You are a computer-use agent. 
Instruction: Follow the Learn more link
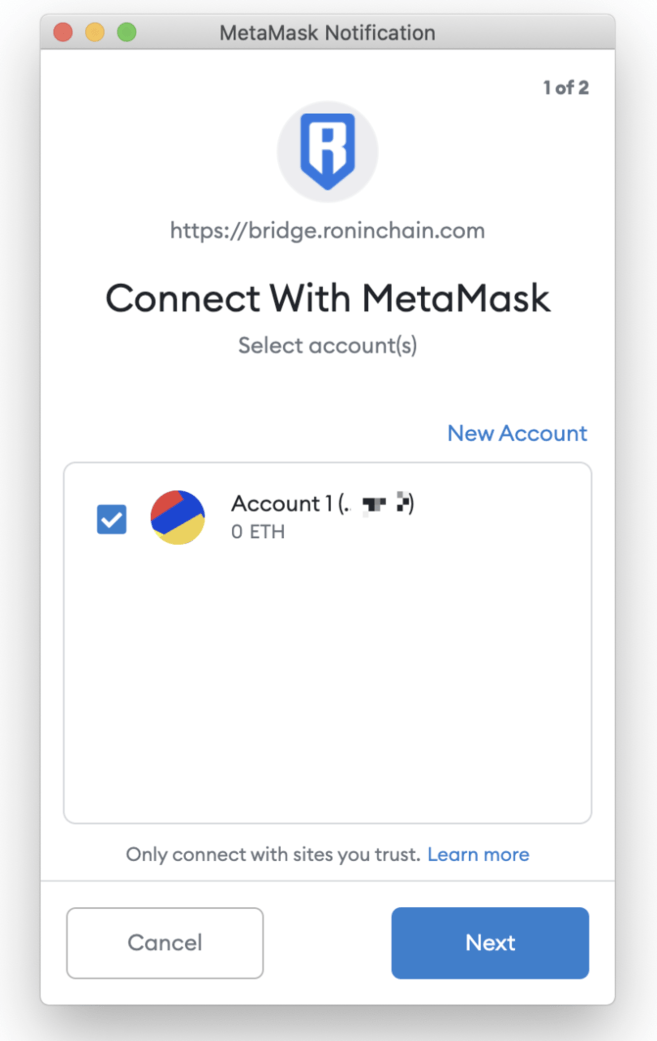click(x=478, y=854)
